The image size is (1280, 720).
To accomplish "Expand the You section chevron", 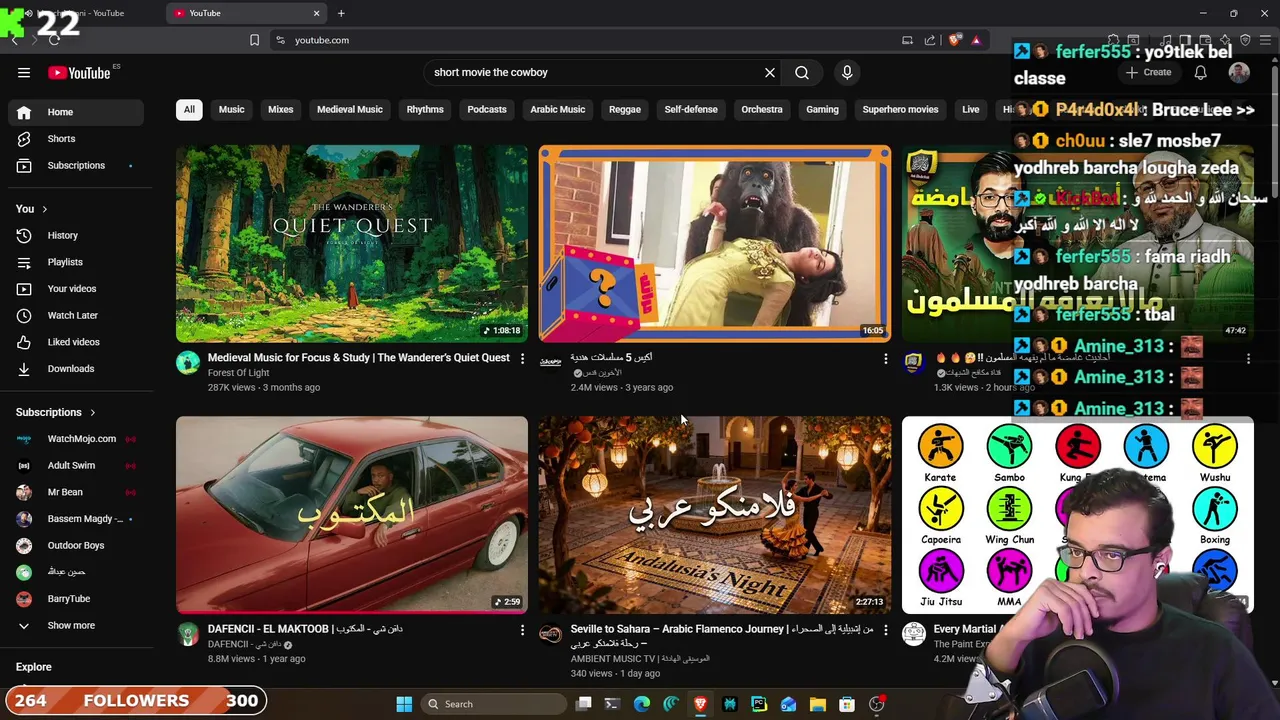I will point(44,209).
